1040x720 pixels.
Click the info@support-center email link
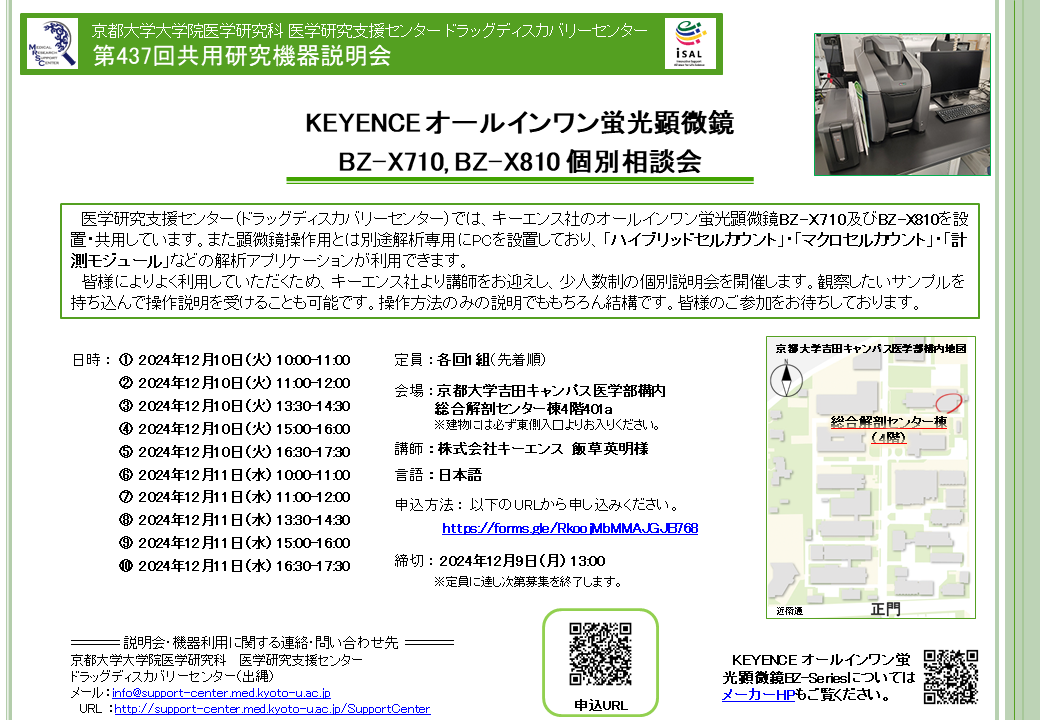pyautogui.click(x=222, y=693)
